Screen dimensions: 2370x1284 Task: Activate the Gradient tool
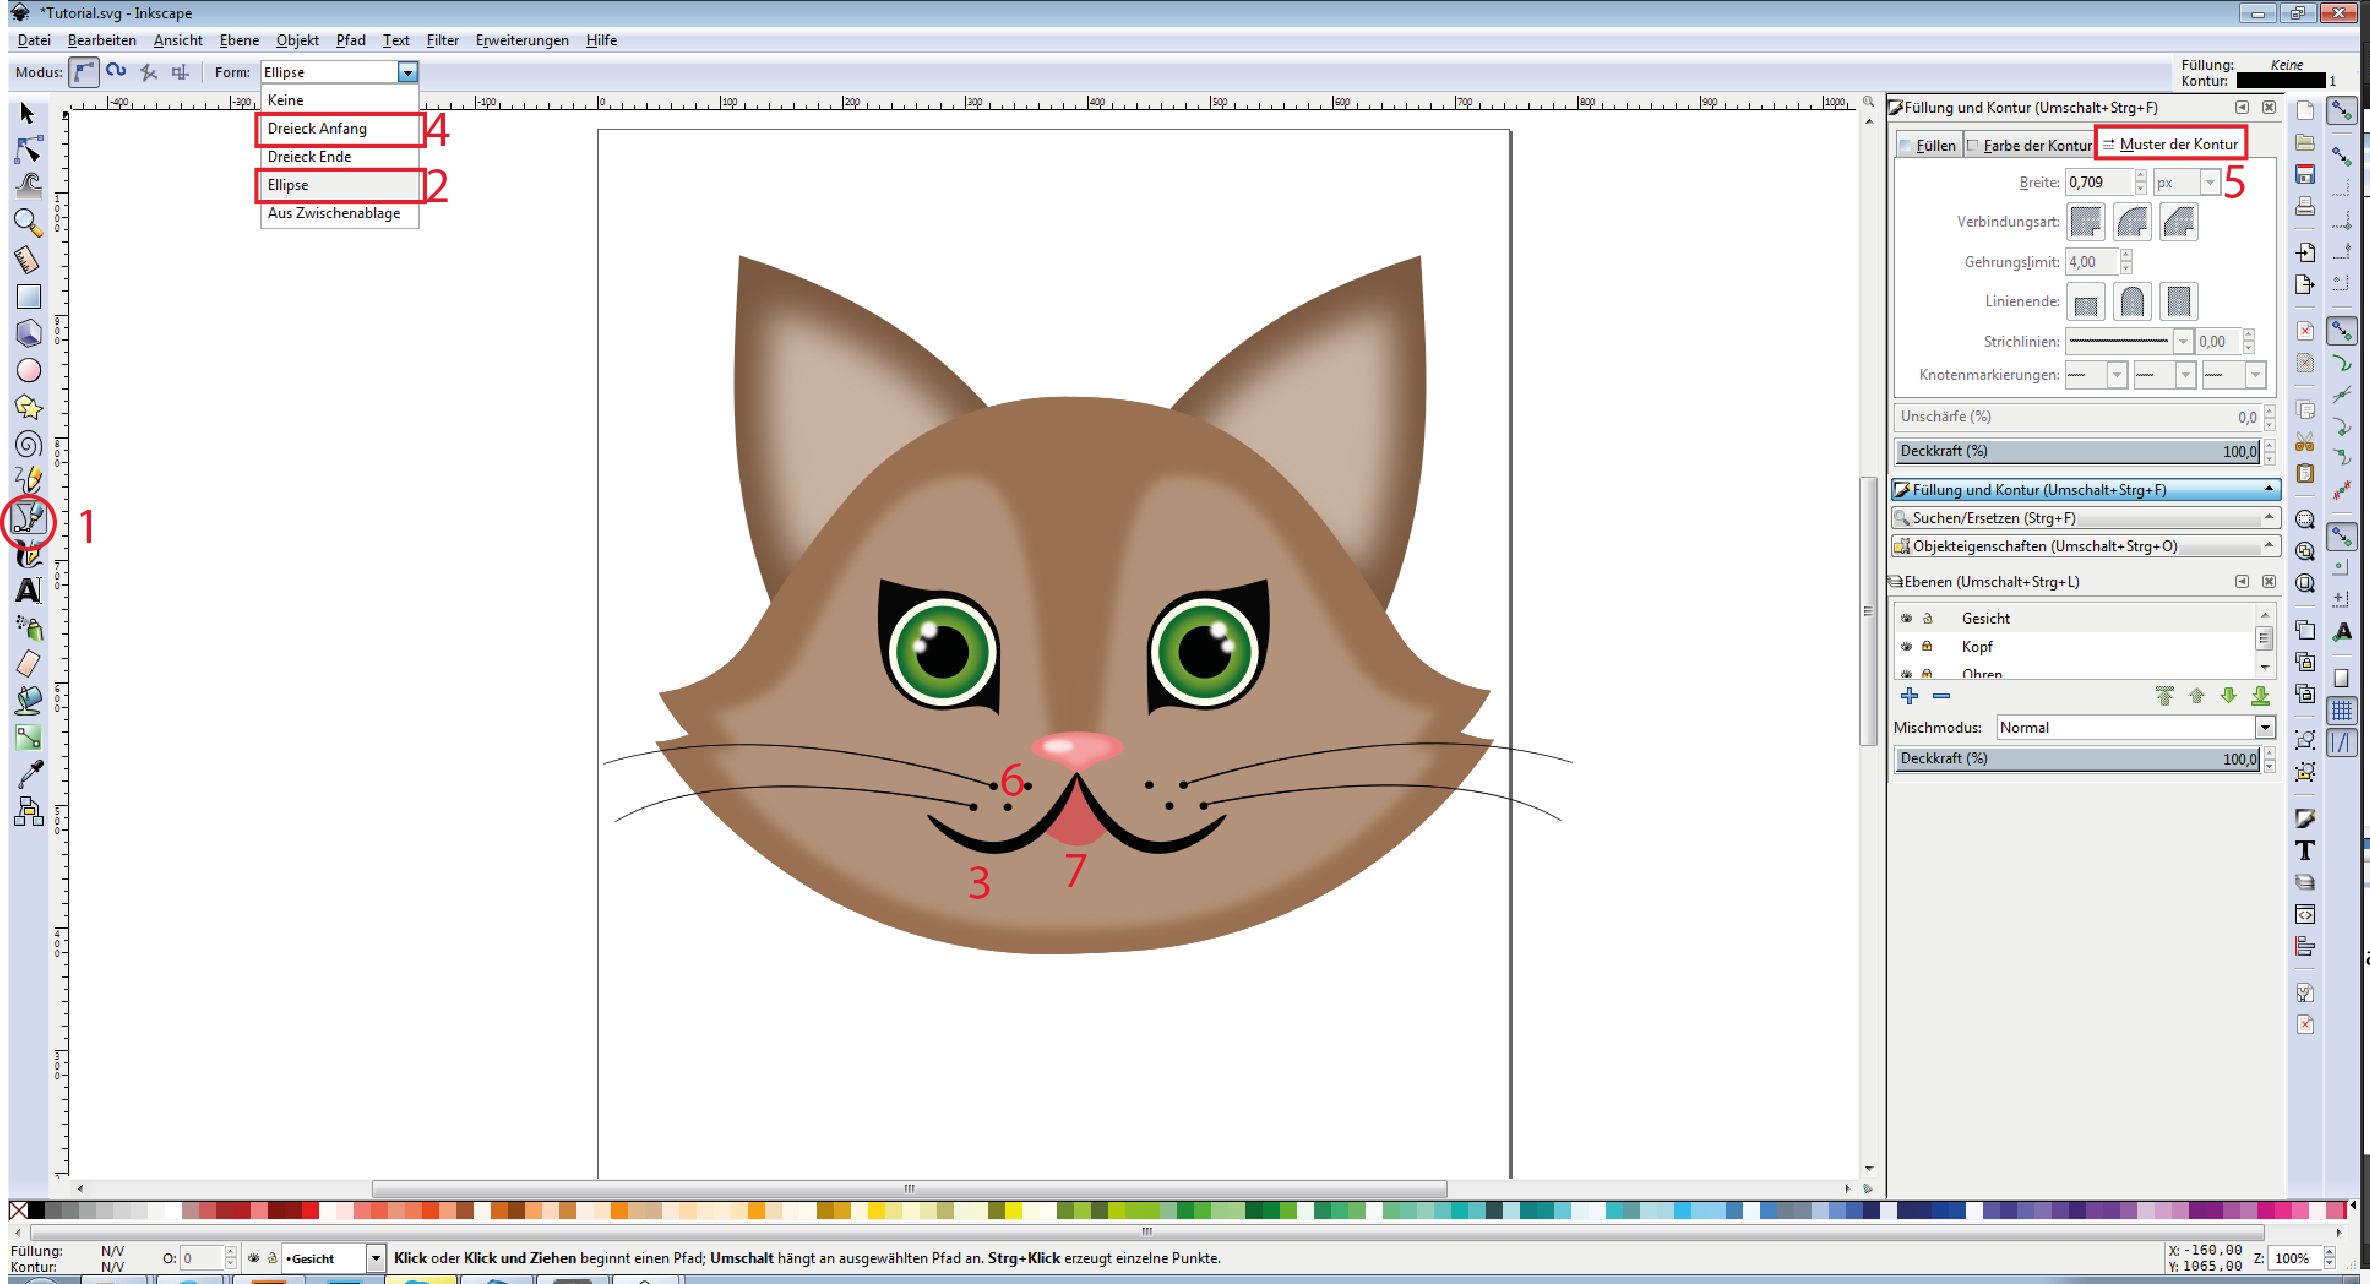pyautogui.click(x=28, y=738)
